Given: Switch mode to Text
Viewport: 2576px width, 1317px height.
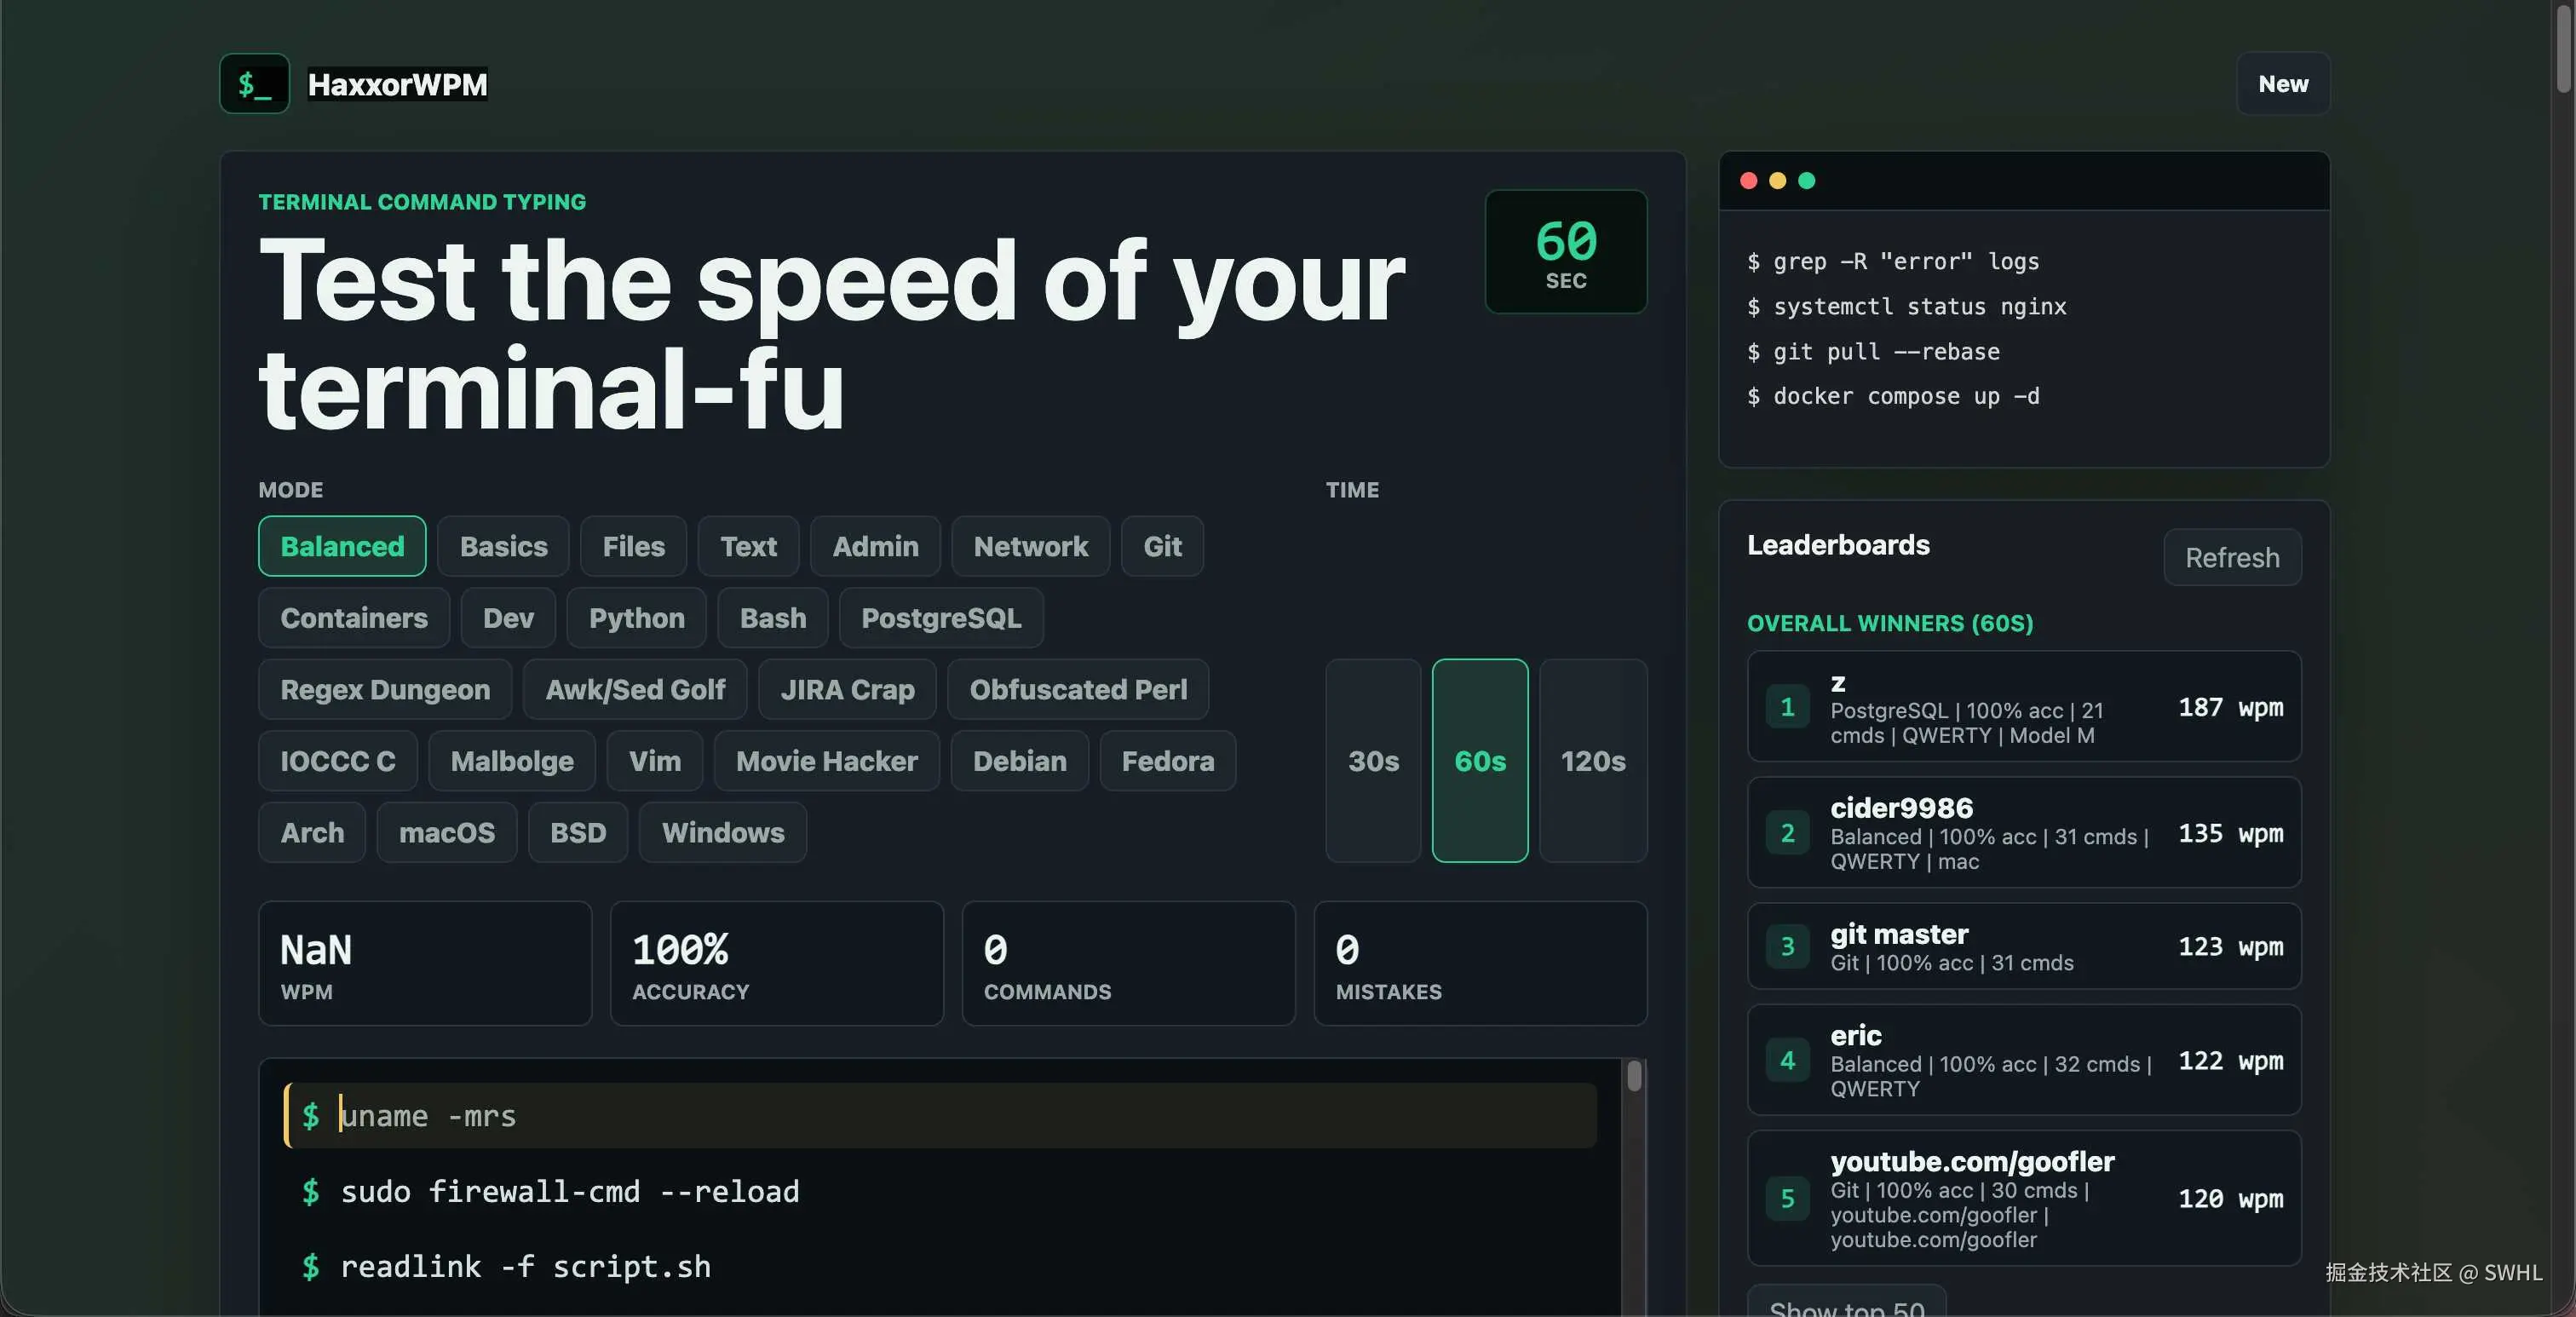Looking at the screenshot, I should (748, 546).
